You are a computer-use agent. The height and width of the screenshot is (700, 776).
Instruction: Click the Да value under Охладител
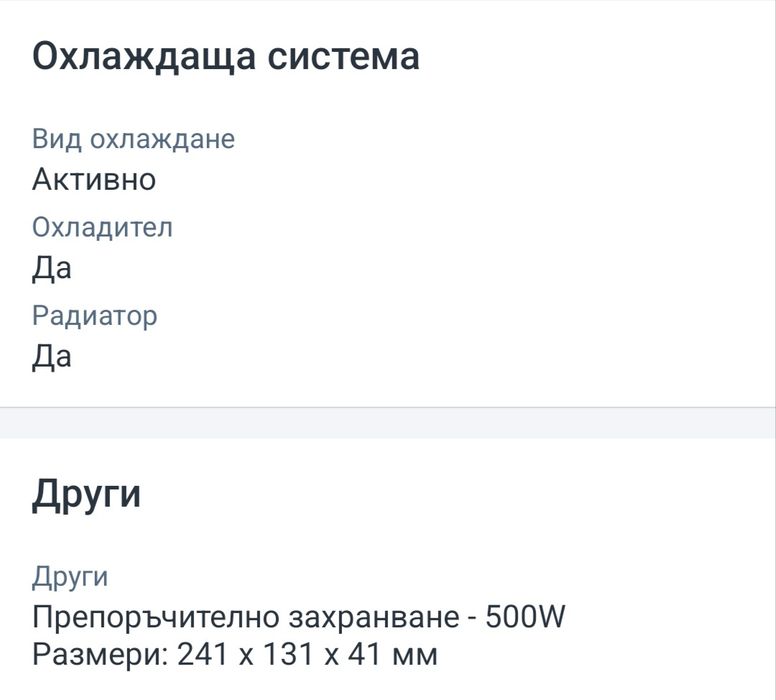(x=52, y=269)
